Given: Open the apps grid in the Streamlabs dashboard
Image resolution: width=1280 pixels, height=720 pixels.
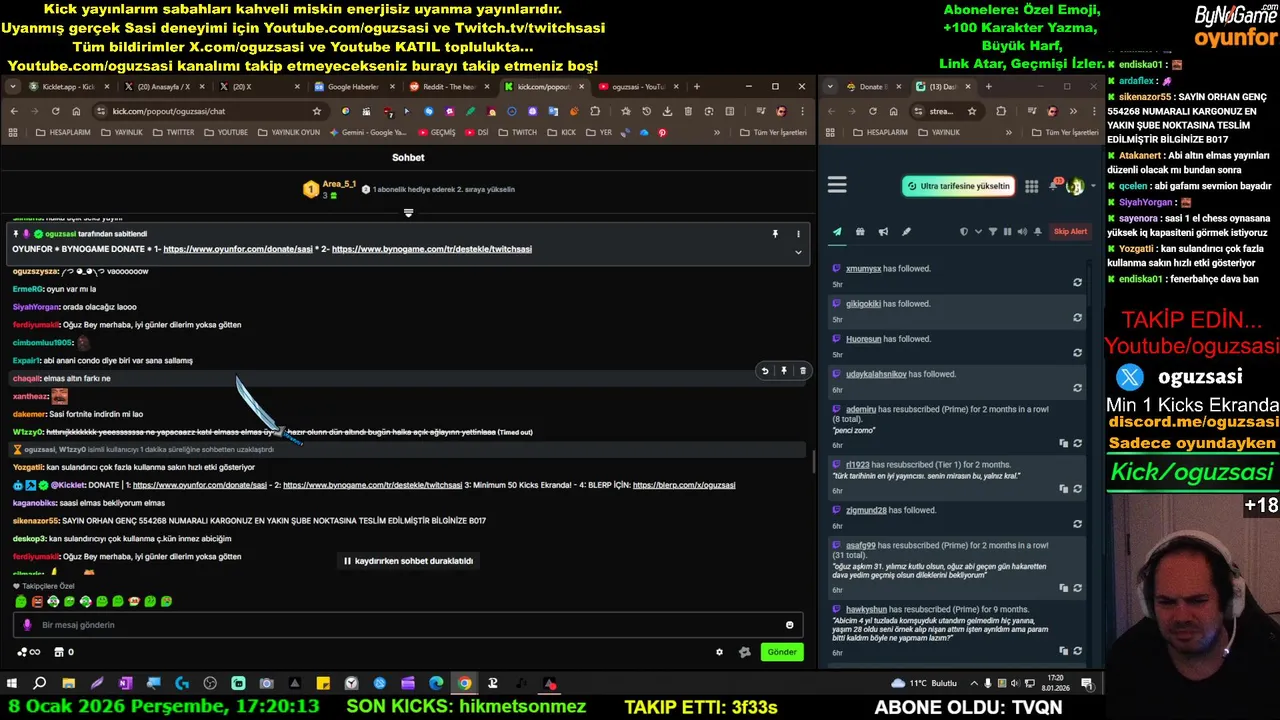Looking at the screenshot, I should pyautogui.click(x=1031, y=186).
